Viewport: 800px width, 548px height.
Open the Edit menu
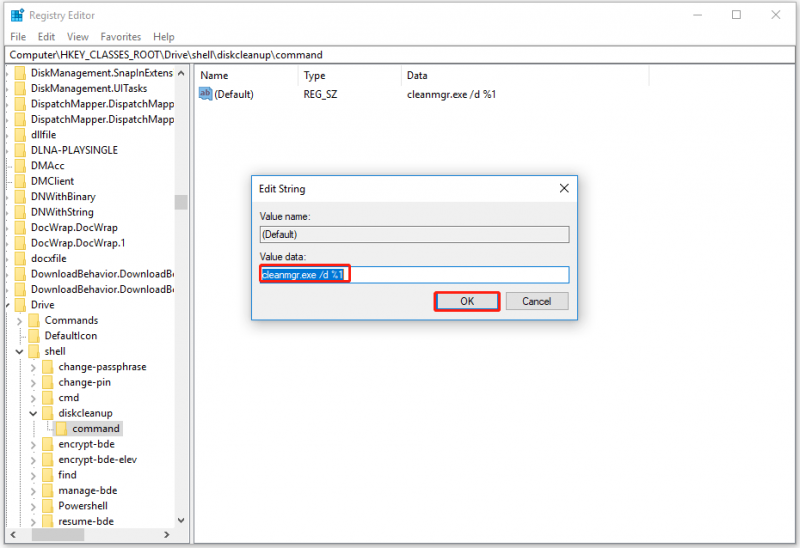pos(46,37)
